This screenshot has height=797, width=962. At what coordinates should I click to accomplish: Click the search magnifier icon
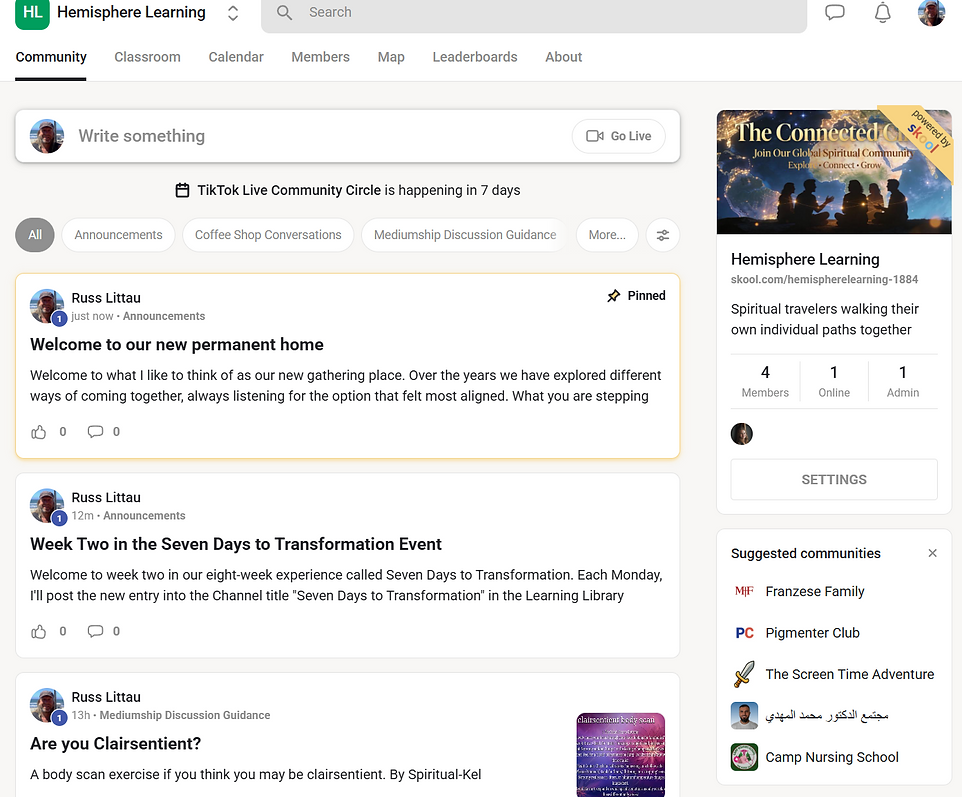tap(284, 13)
